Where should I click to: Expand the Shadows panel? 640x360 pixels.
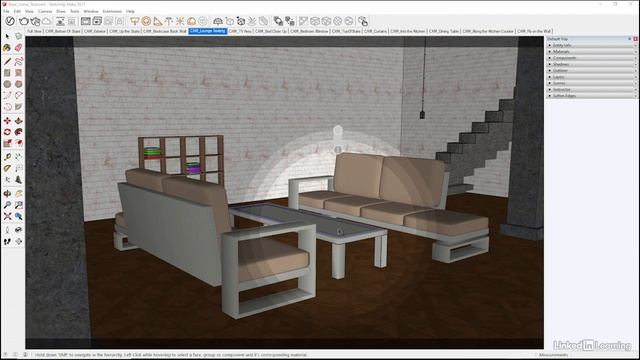[591, 64]
